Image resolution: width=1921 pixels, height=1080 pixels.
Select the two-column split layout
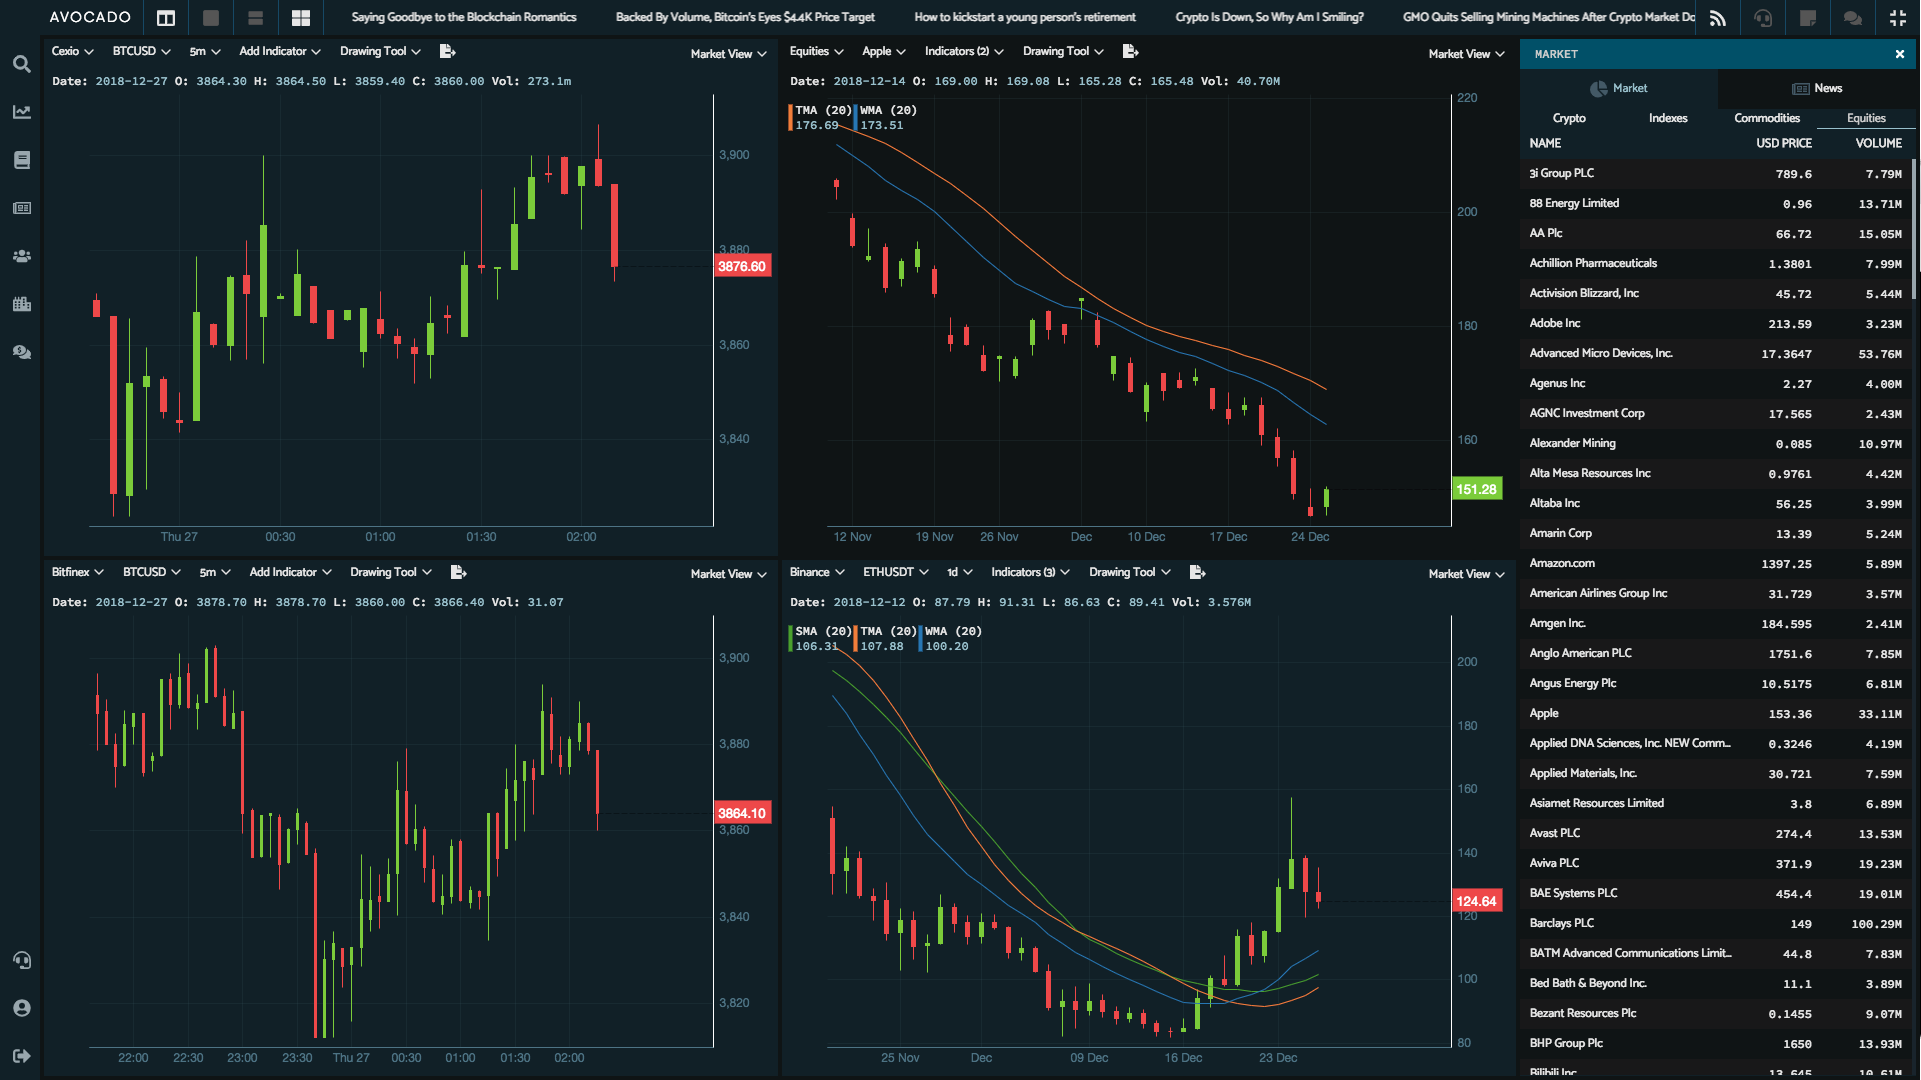(x=166, y=18)
